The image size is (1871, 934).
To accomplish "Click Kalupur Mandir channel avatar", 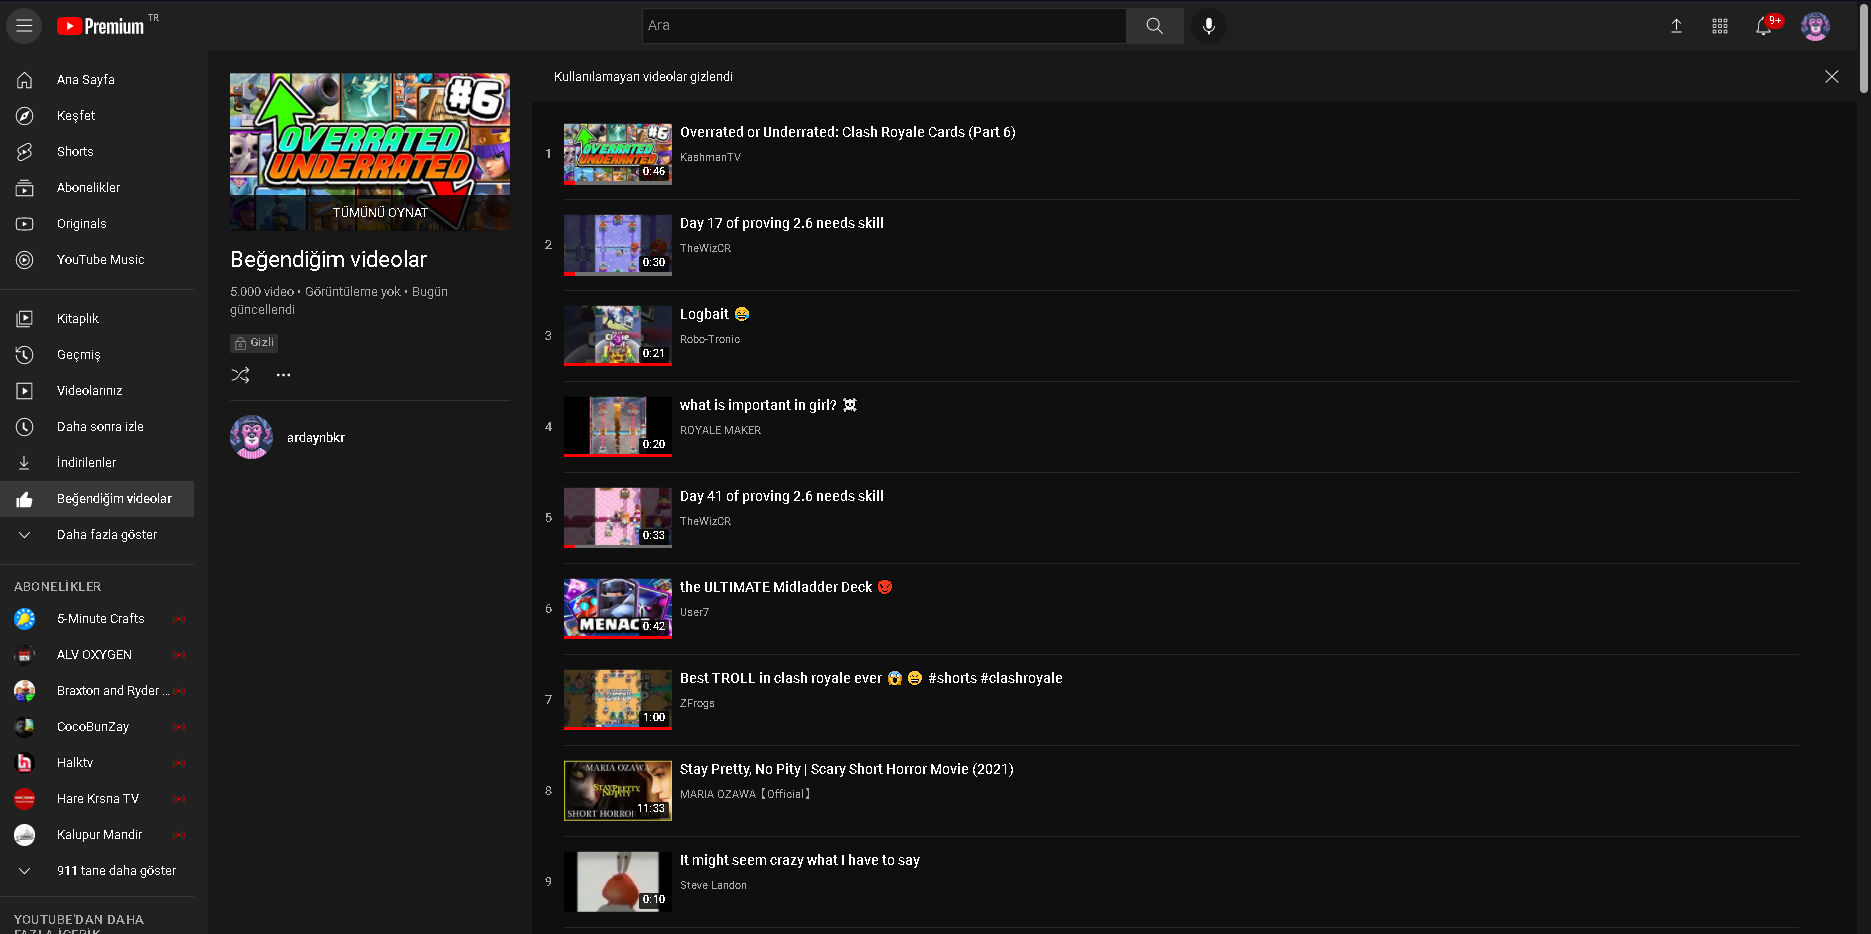I will point(25,835).
